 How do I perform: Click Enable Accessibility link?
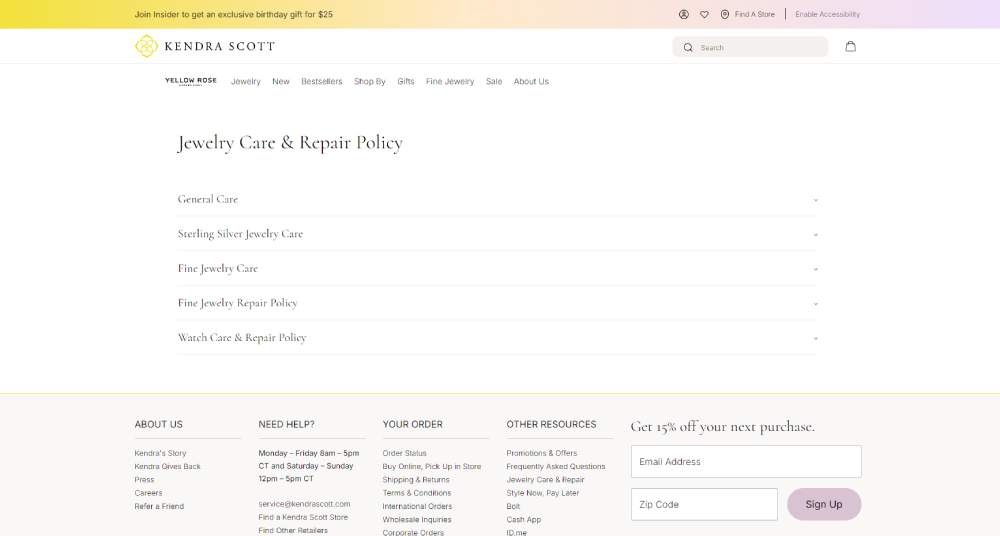tap(827, 14)
